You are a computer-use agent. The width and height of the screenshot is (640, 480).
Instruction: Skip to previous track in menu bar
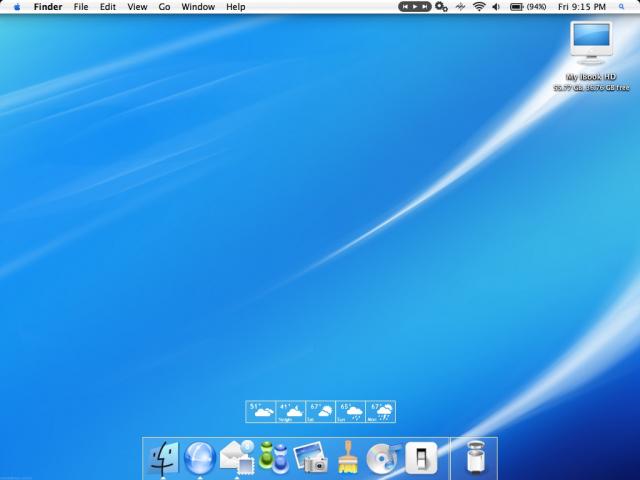pos(405,7)
